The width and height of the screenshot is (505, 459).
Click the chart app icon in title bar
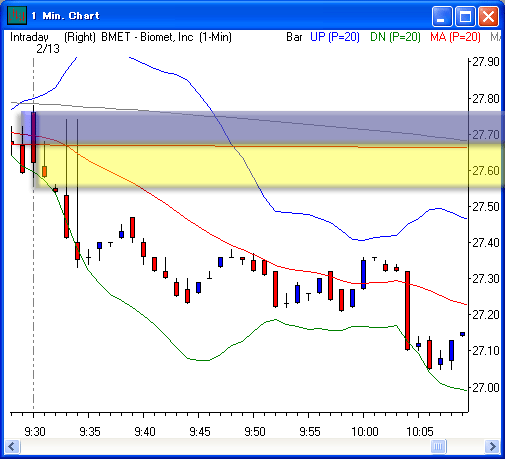pyautogui.click(x=17, y=15)
